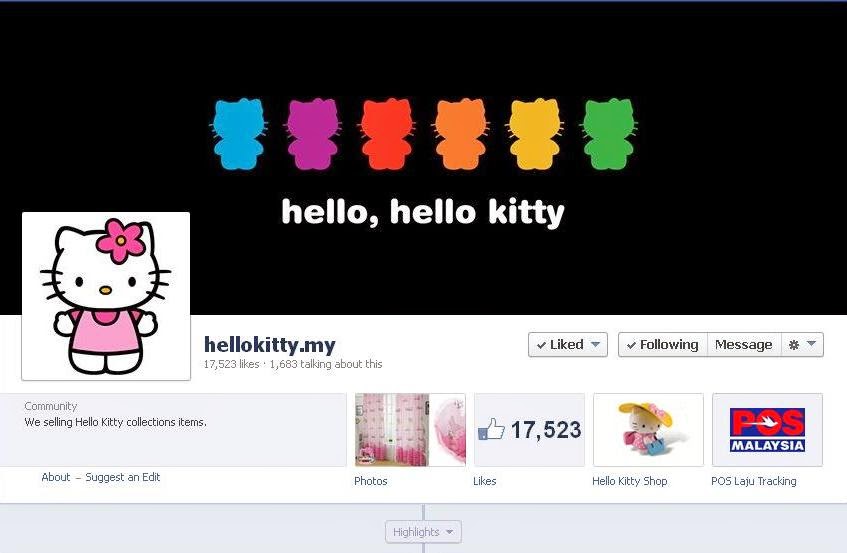Open the Photos tab thumbnail
The height and width of the screenshot is (553, 847).
pyautogui.click(x=410, y=430)
